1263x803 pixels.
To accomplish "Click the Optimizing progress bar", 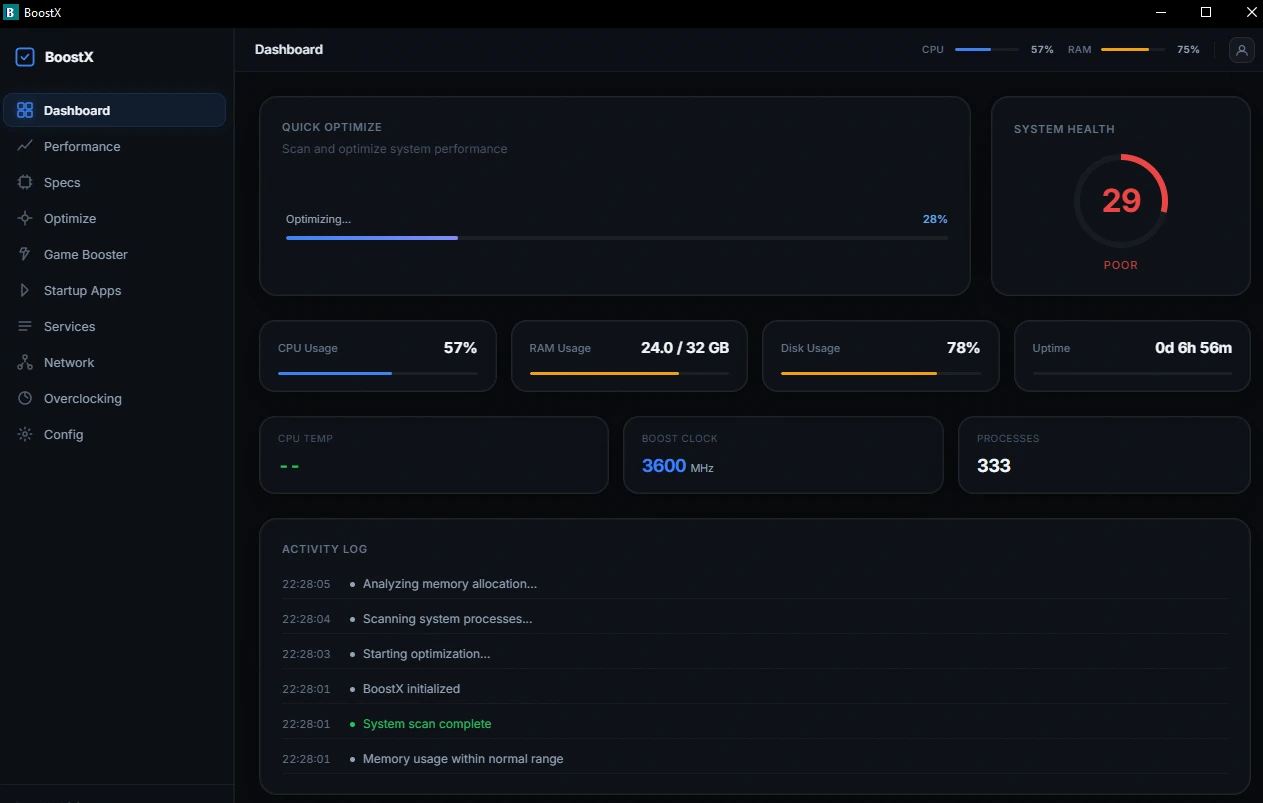I will coord(617,238).
